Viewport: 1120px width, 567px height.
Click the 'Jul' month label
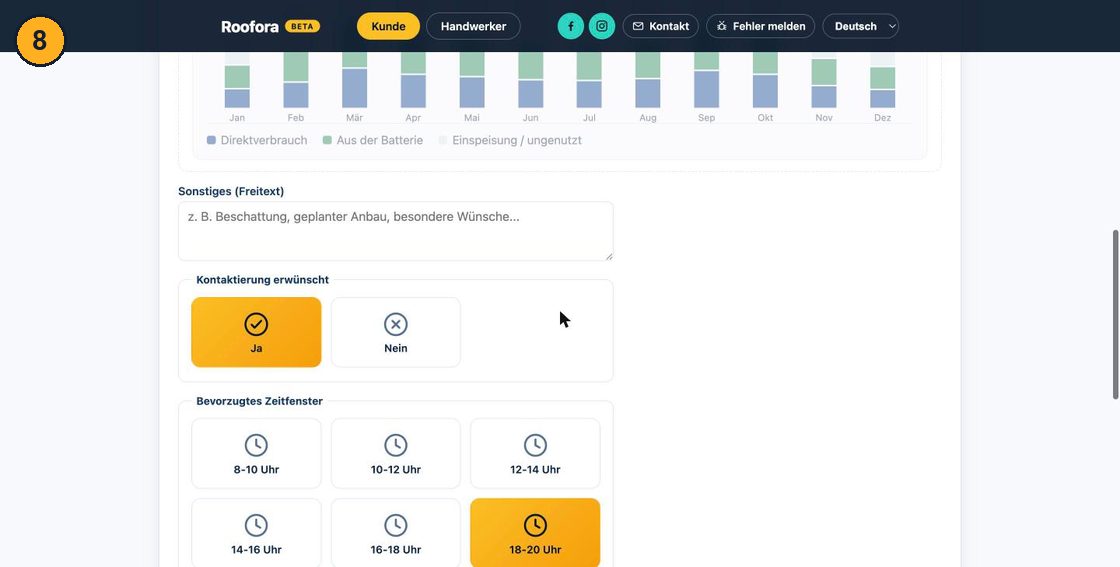pyautogui.click(x=589, y=118)
